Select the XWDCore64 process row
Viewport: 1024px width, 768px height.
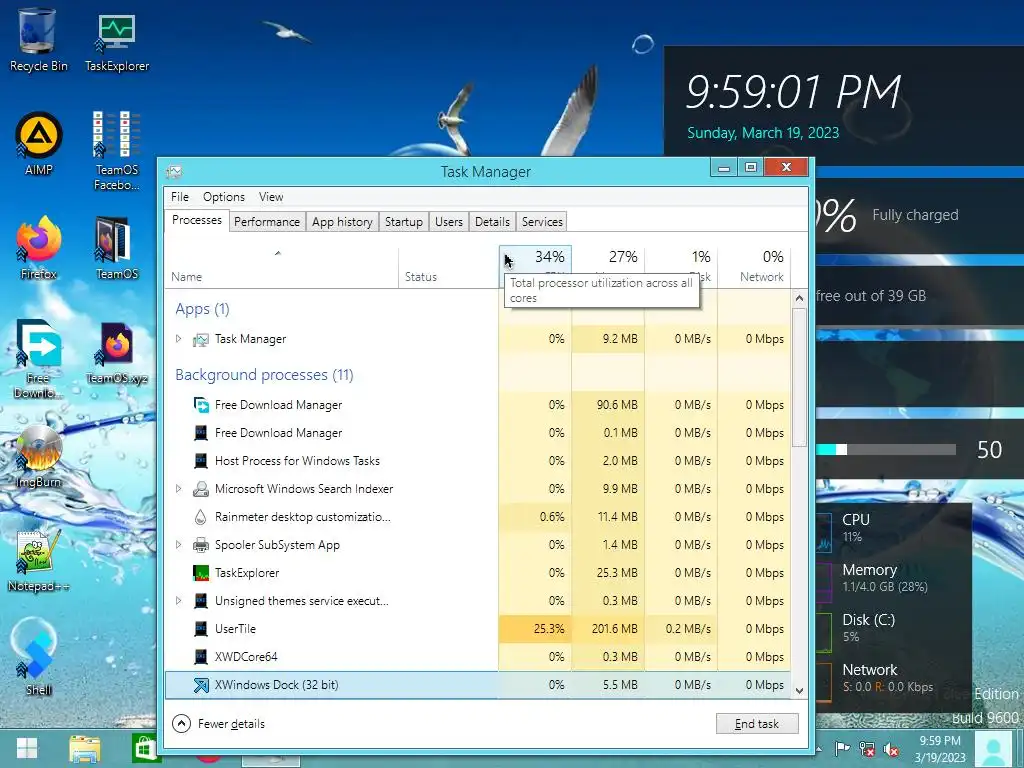[x=477, y=657]
